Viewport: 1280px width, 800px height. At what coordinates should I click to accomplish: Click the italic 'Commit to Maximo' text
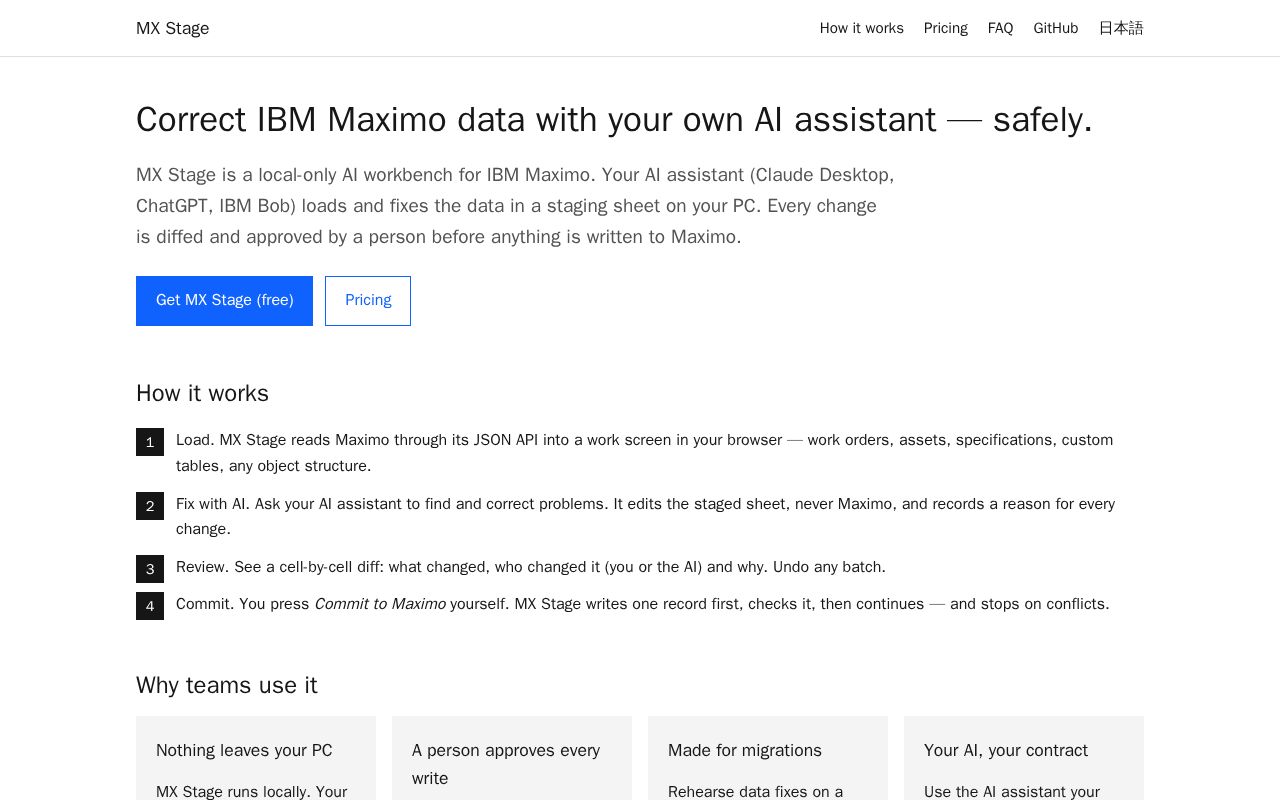(x=380, y=604)
